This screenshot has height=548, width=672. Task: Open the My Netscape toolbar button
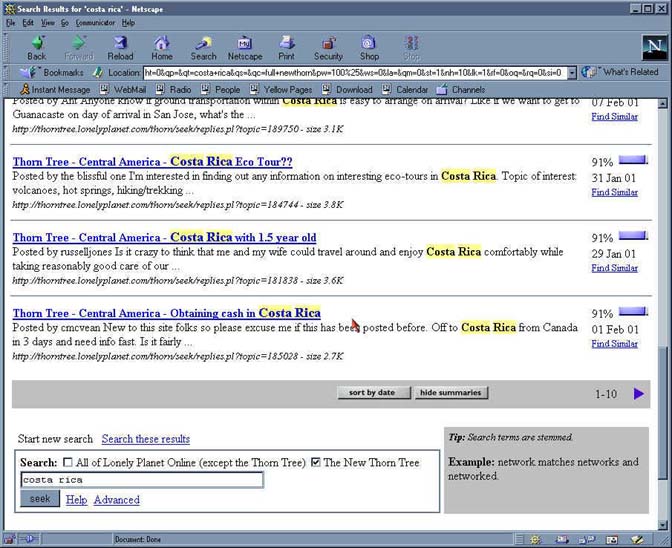click(x=245, y=48)
